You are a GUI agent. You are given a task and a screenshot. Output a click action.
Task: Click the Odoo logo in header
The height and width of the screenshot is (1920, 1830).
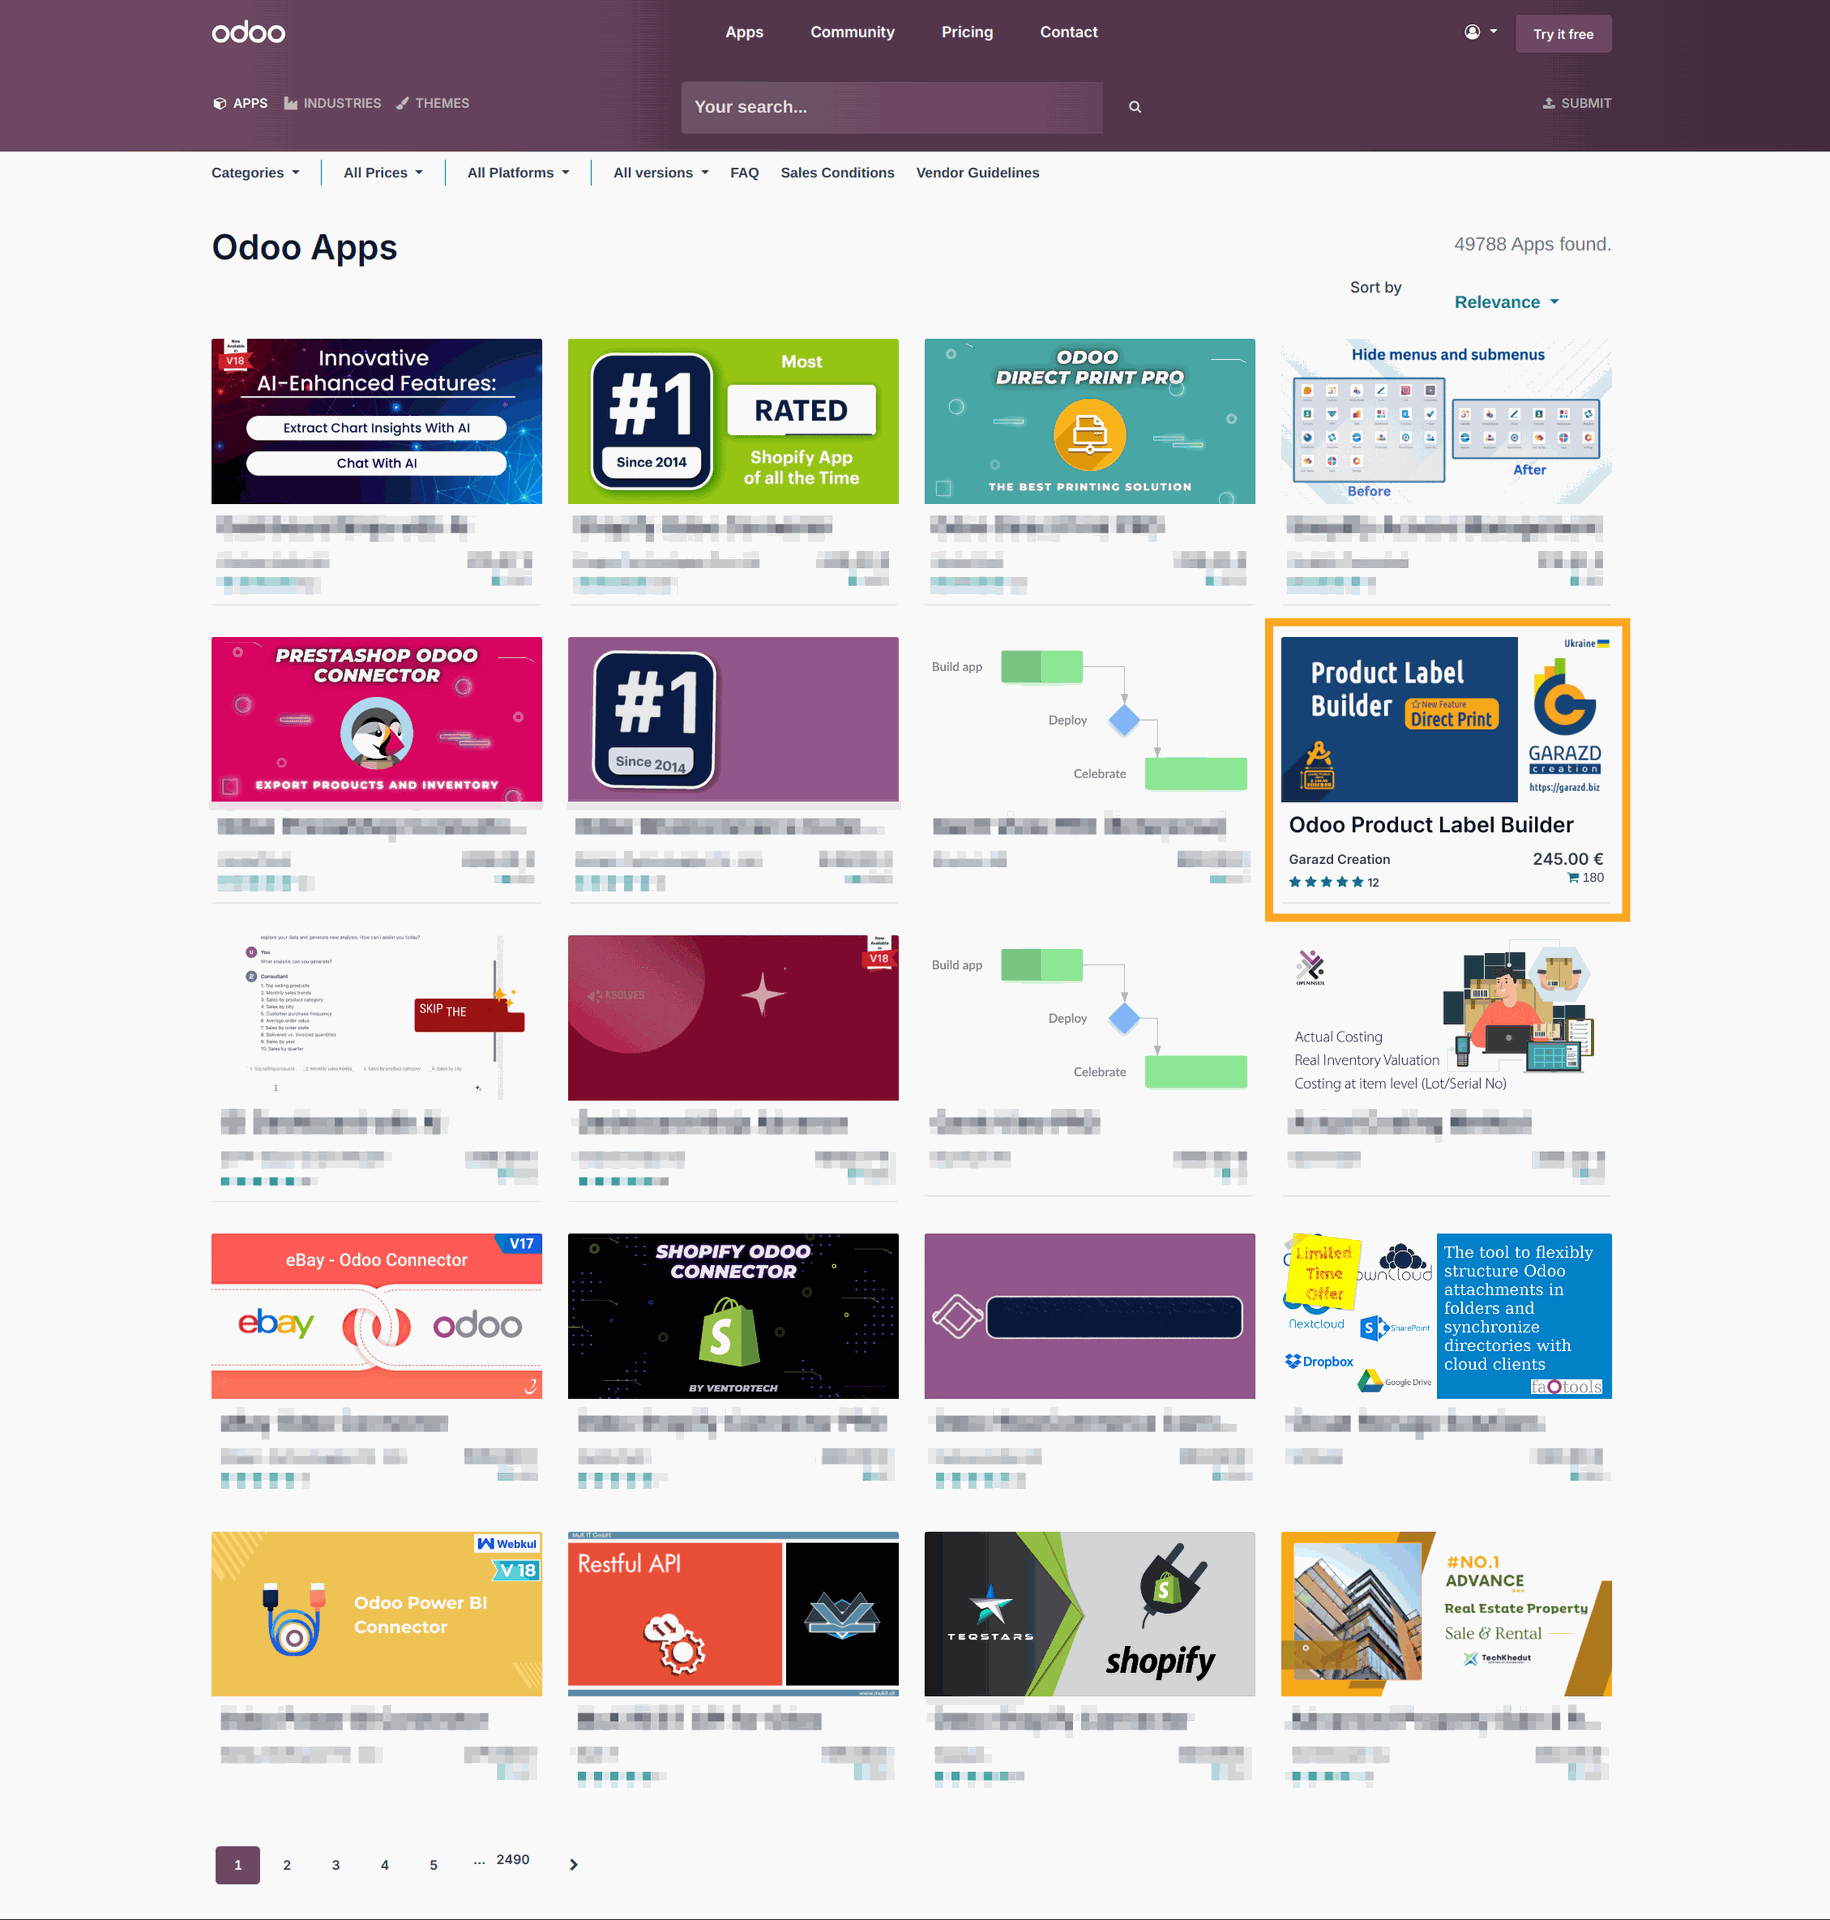click(248, 32)
